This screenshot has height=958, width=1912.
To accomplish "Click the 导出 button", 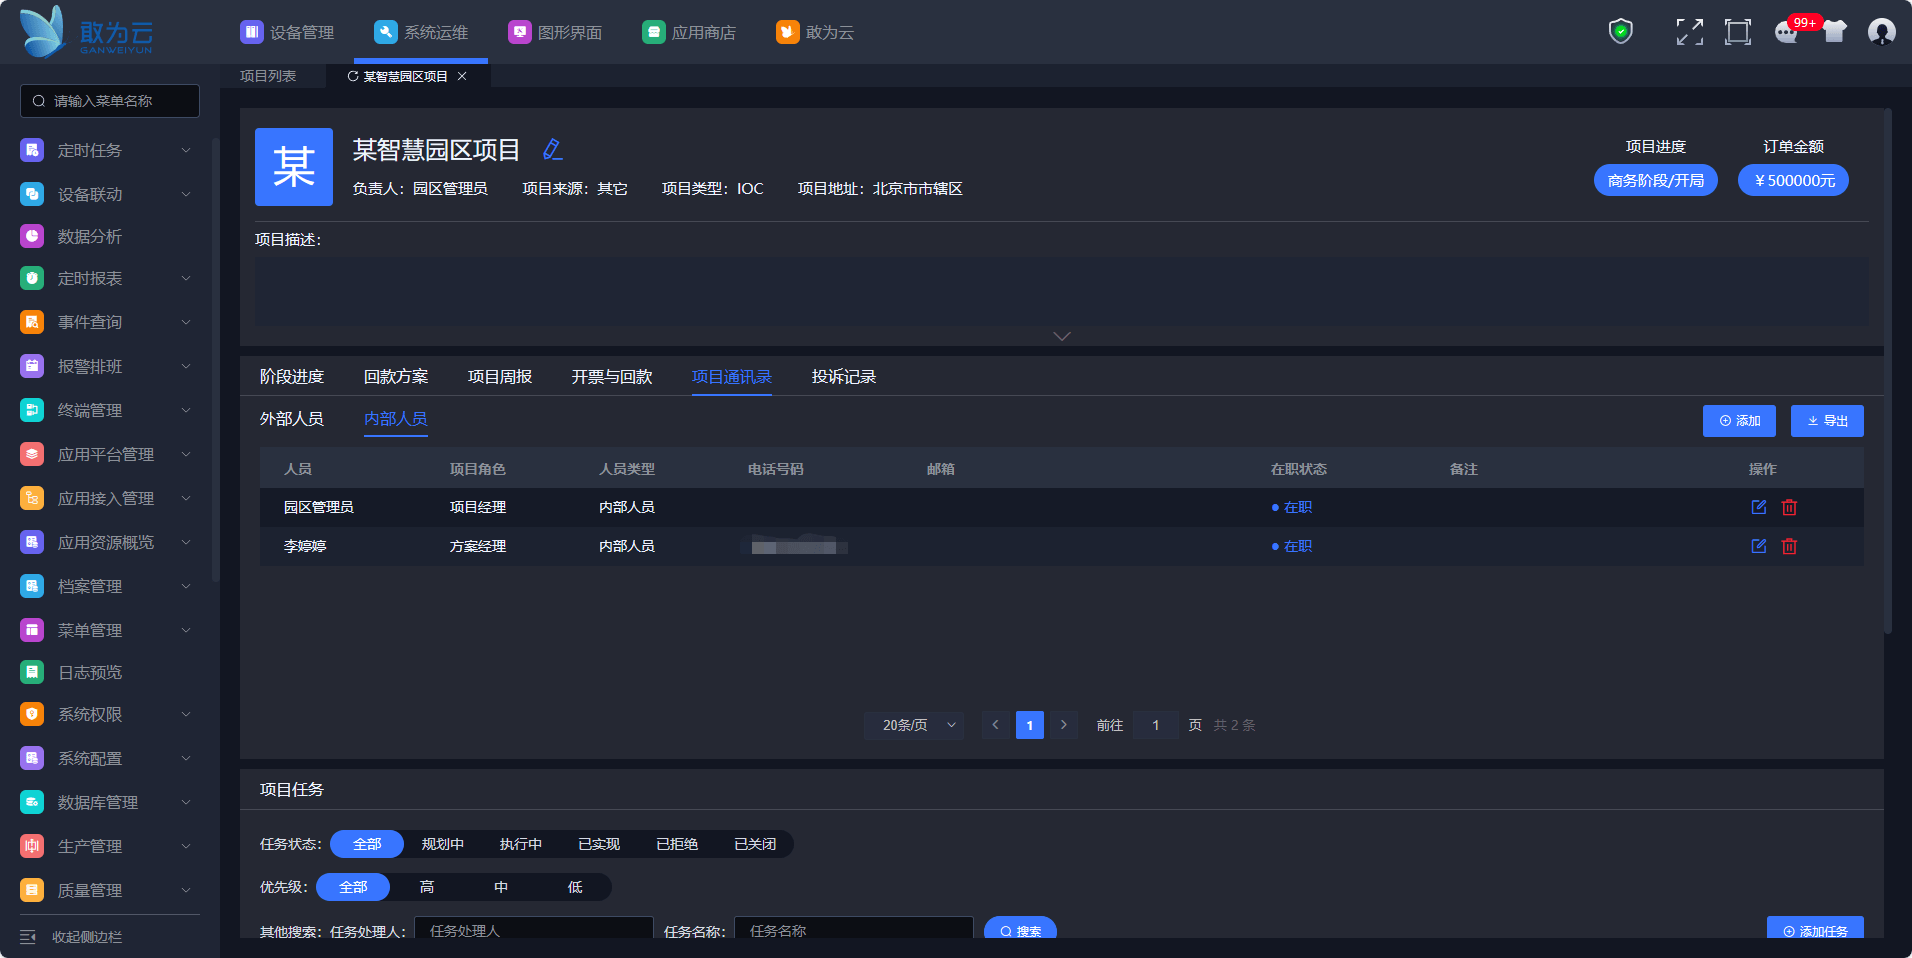I will coord(1827,421).
